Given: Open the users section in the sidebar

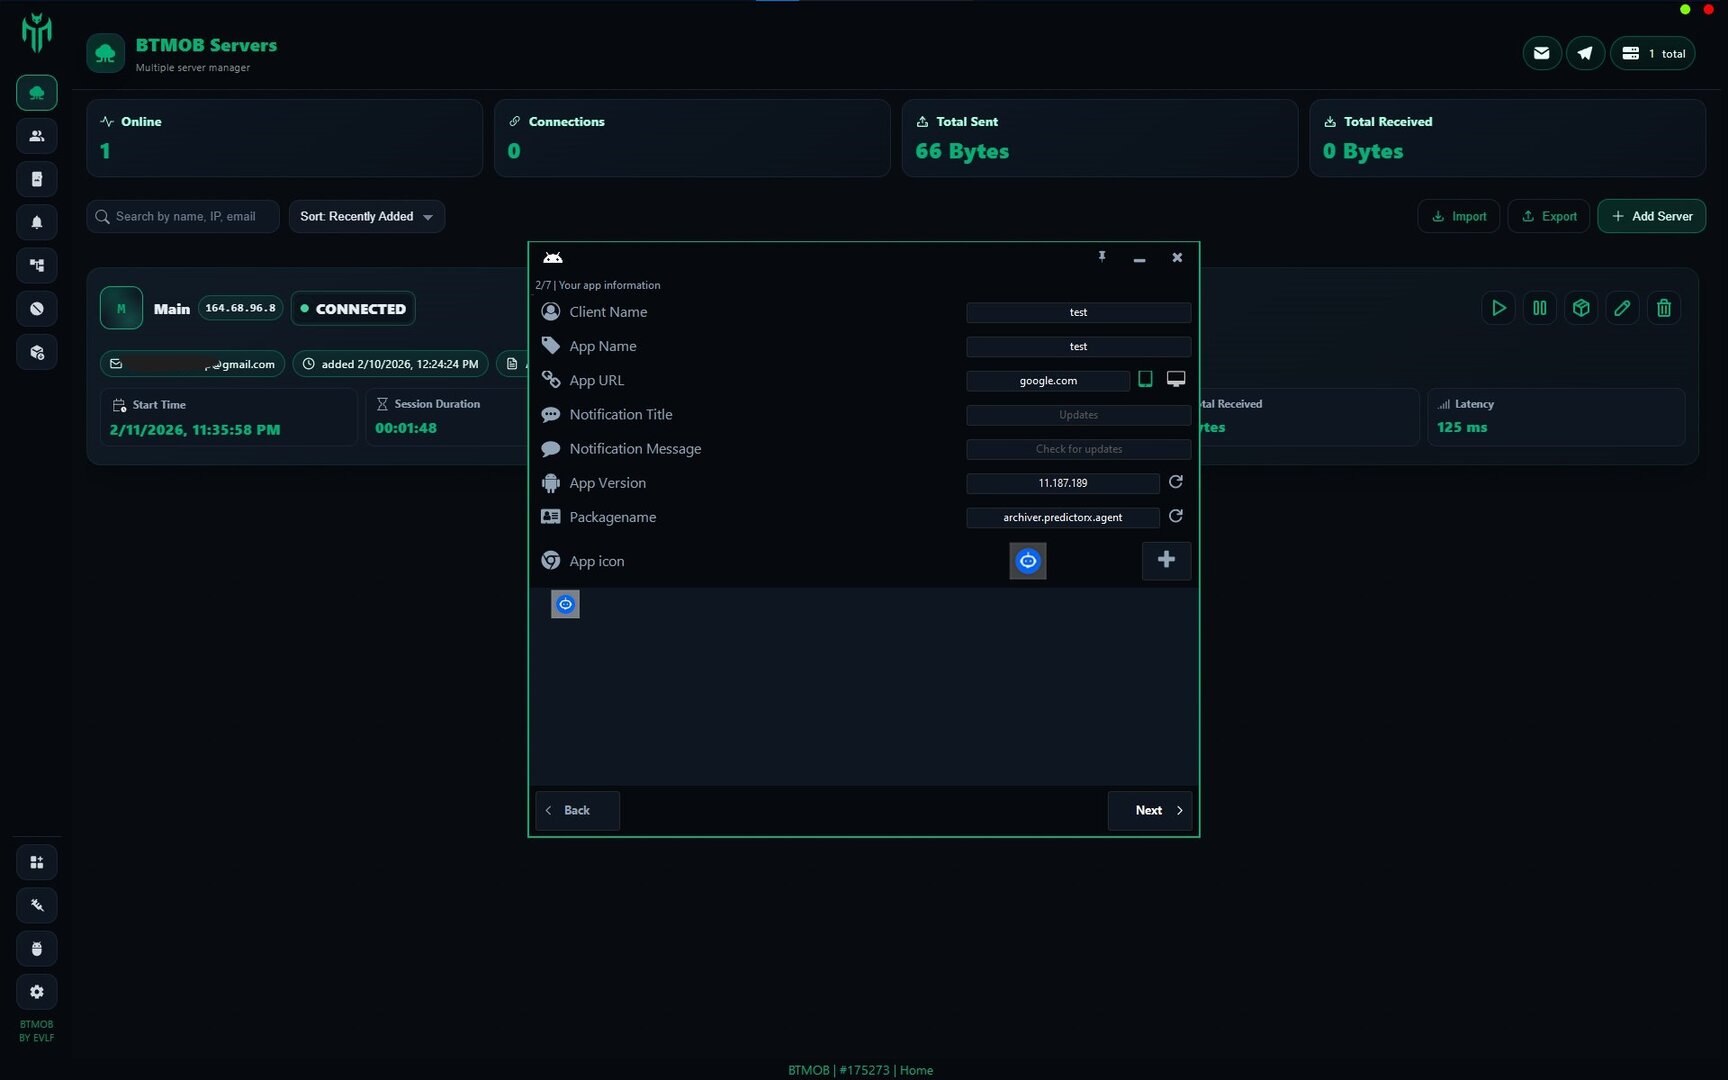Looking at the screenshot, I should click(37, 136).
